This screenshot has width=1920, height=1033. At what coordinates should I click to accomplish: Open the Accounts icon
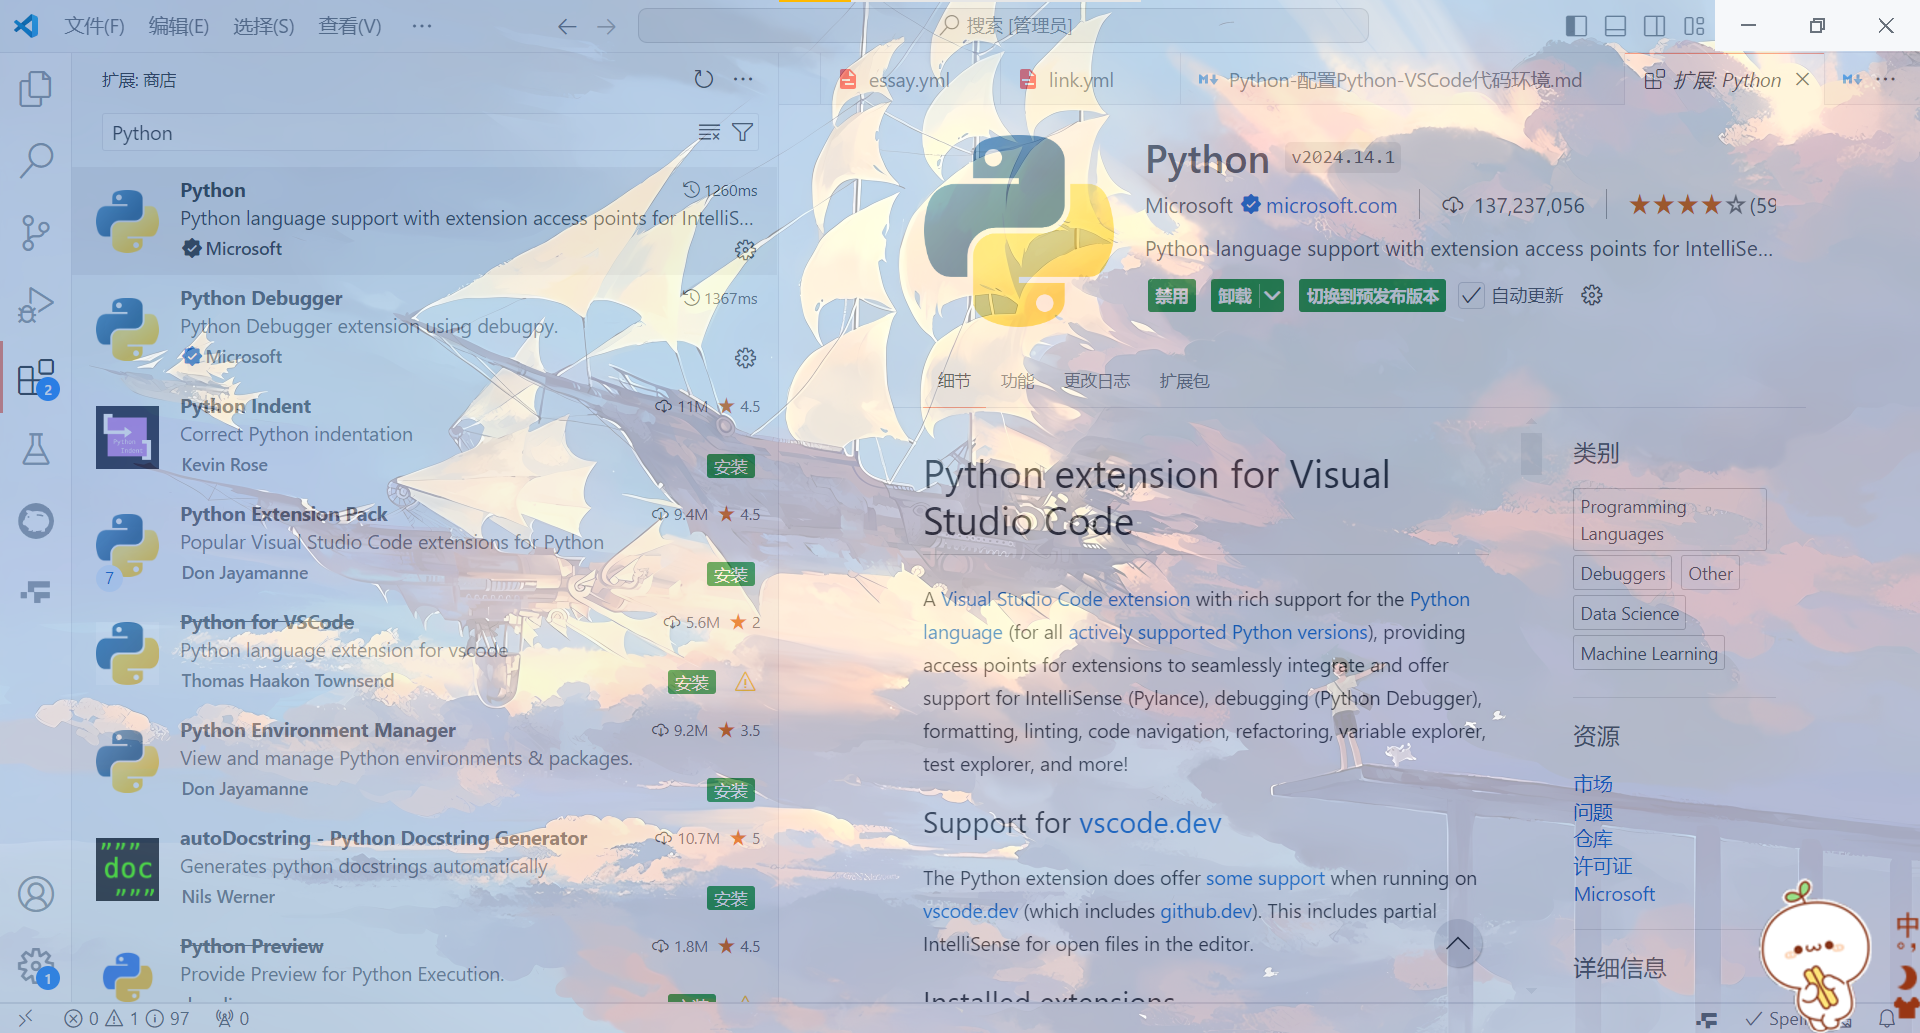[x=36, y=894]
